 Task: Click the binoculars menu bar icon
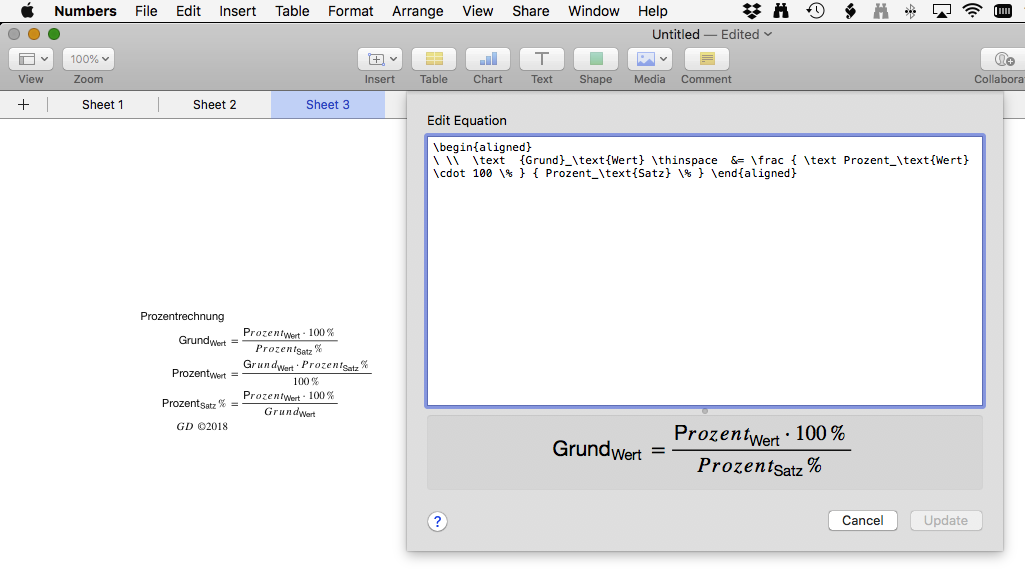[781, 11]
